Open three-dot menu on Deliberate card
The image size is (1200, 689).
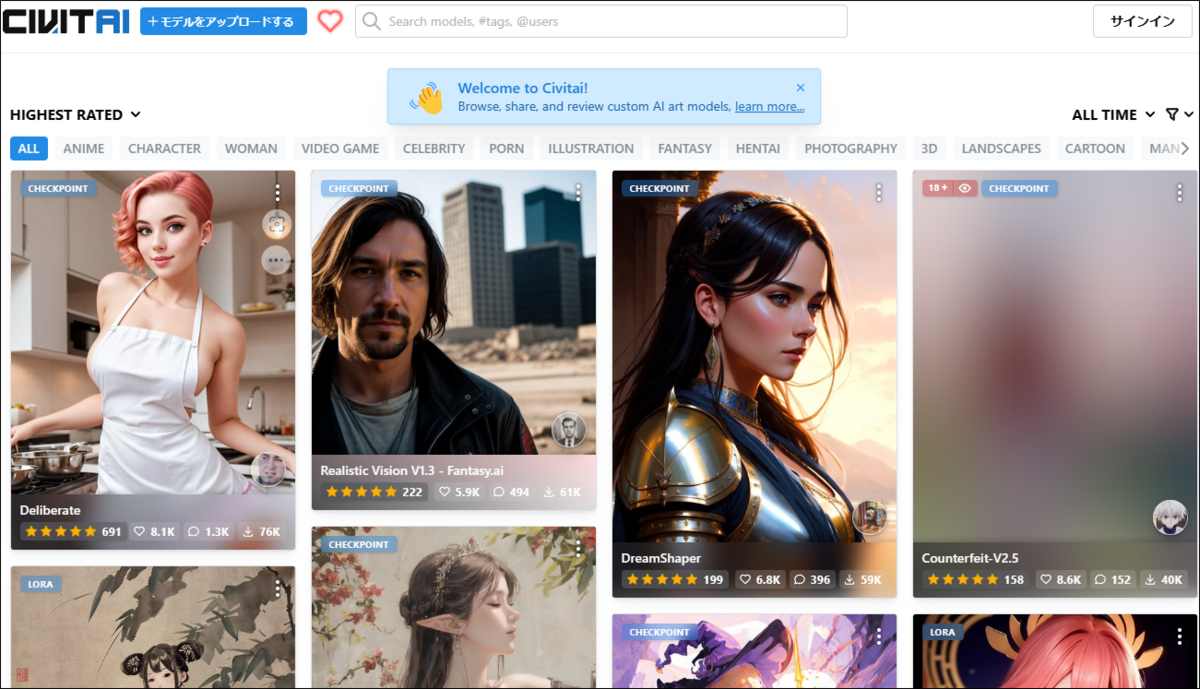[278, 192]
